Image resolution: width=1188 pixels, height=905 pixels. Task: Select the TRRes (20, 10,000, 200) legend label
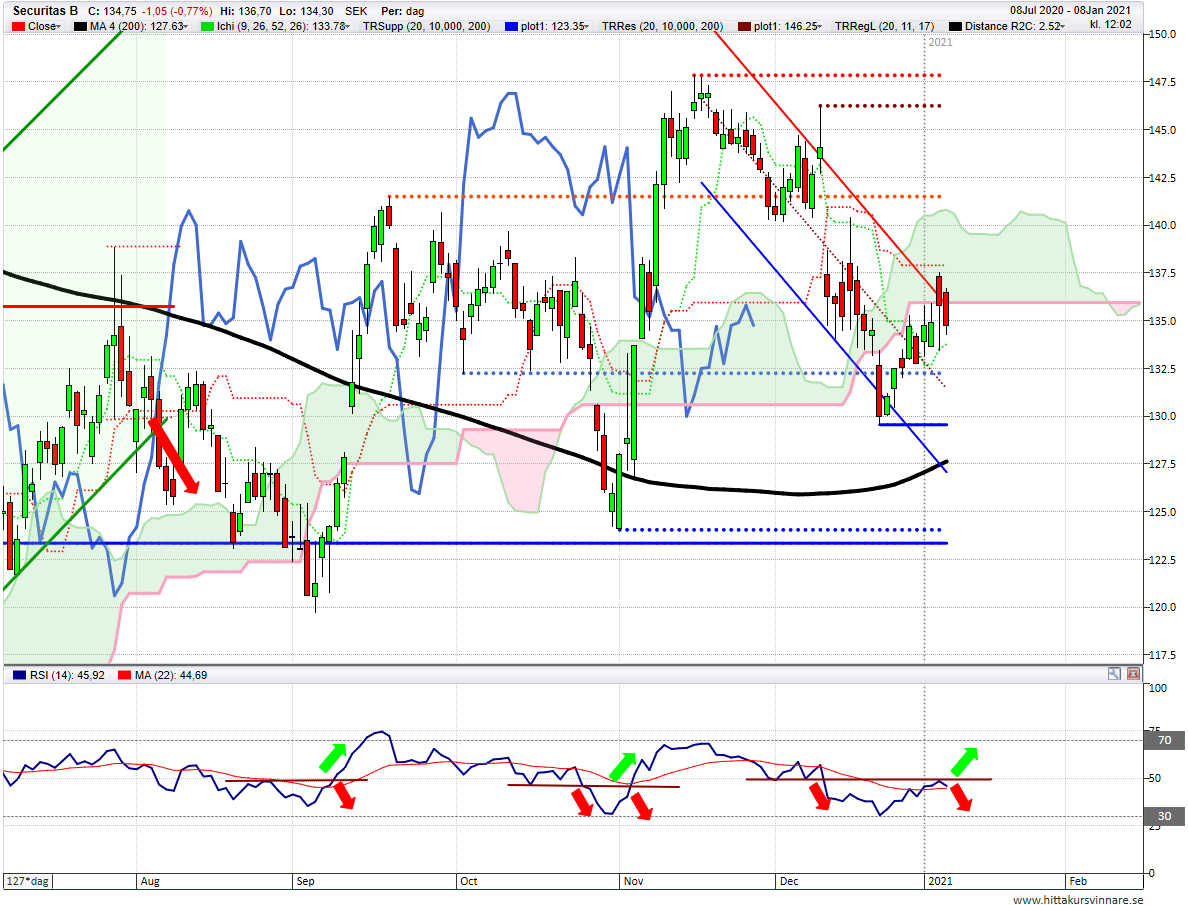(662, 27)
